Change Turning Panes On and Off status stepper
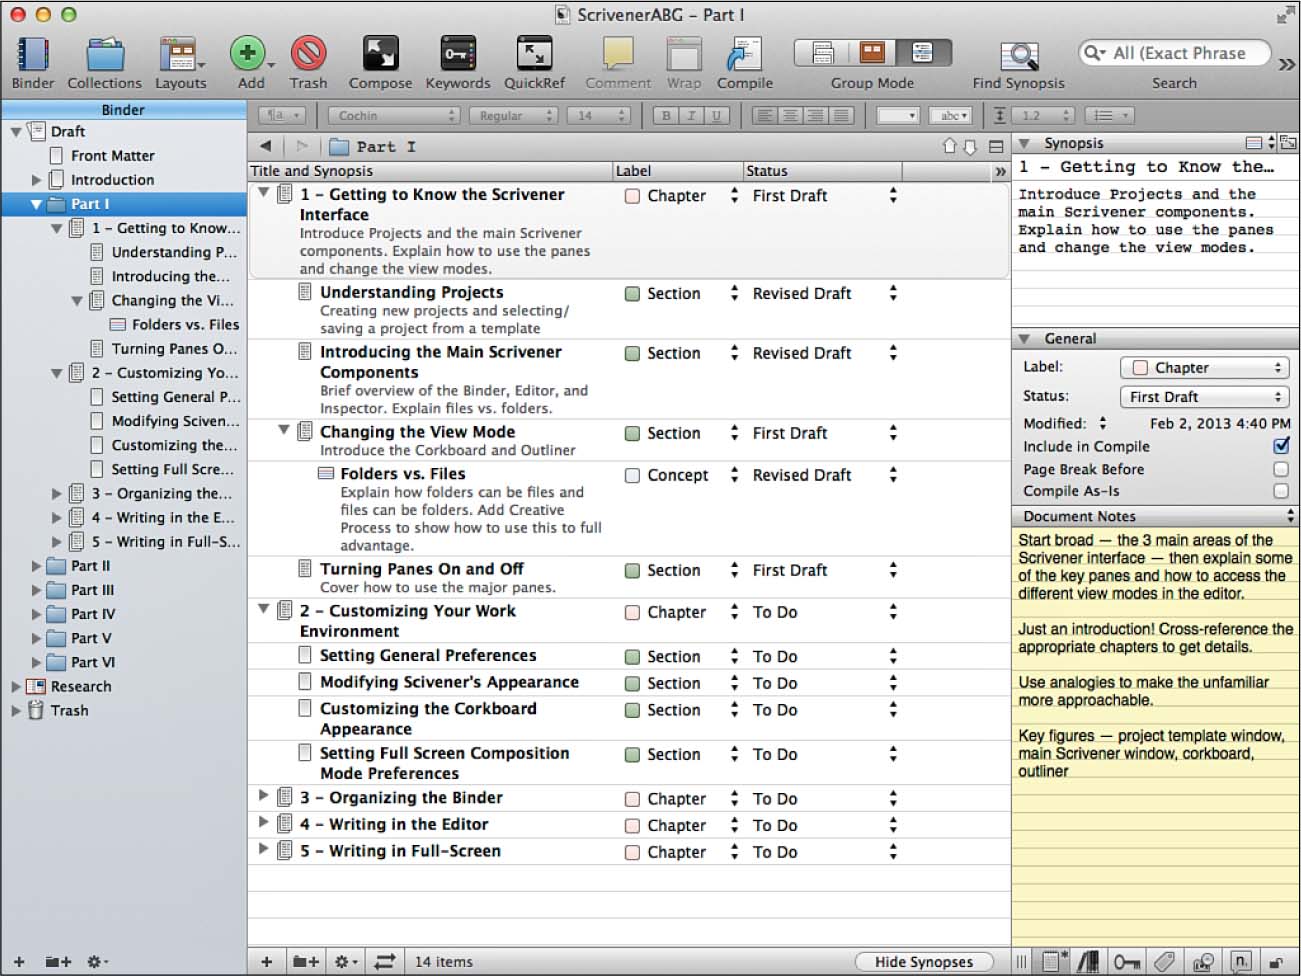Image resolution: width=1301 pixels, height=976 pixels. 893,570
